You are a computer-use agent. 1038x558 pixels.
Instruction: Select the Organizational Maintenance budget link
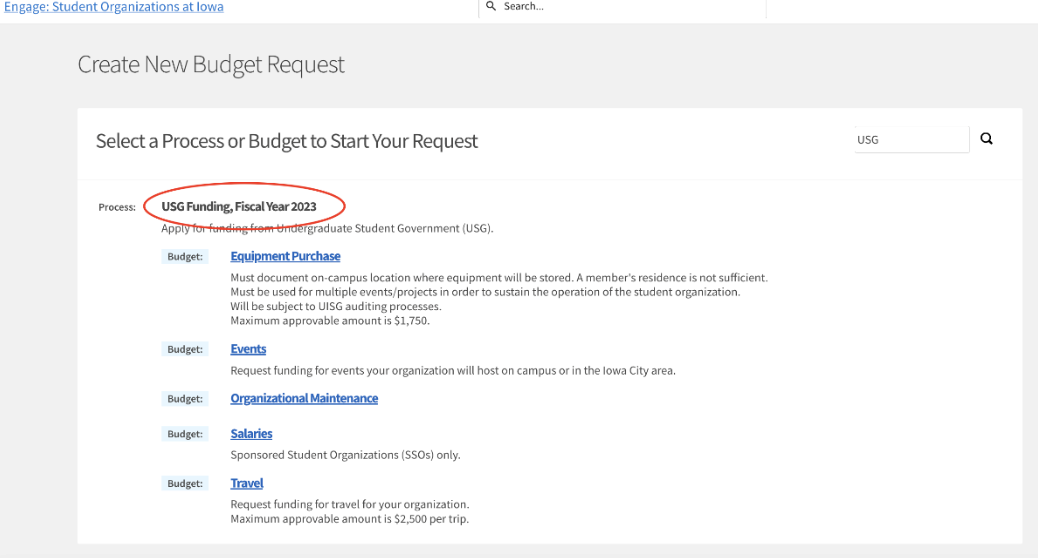point(304,398)
